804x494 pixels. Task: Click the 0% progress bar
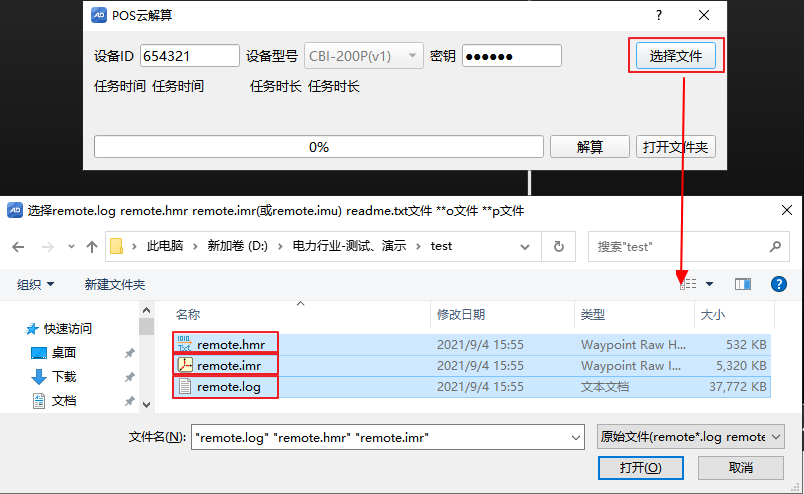pos(318,147)
